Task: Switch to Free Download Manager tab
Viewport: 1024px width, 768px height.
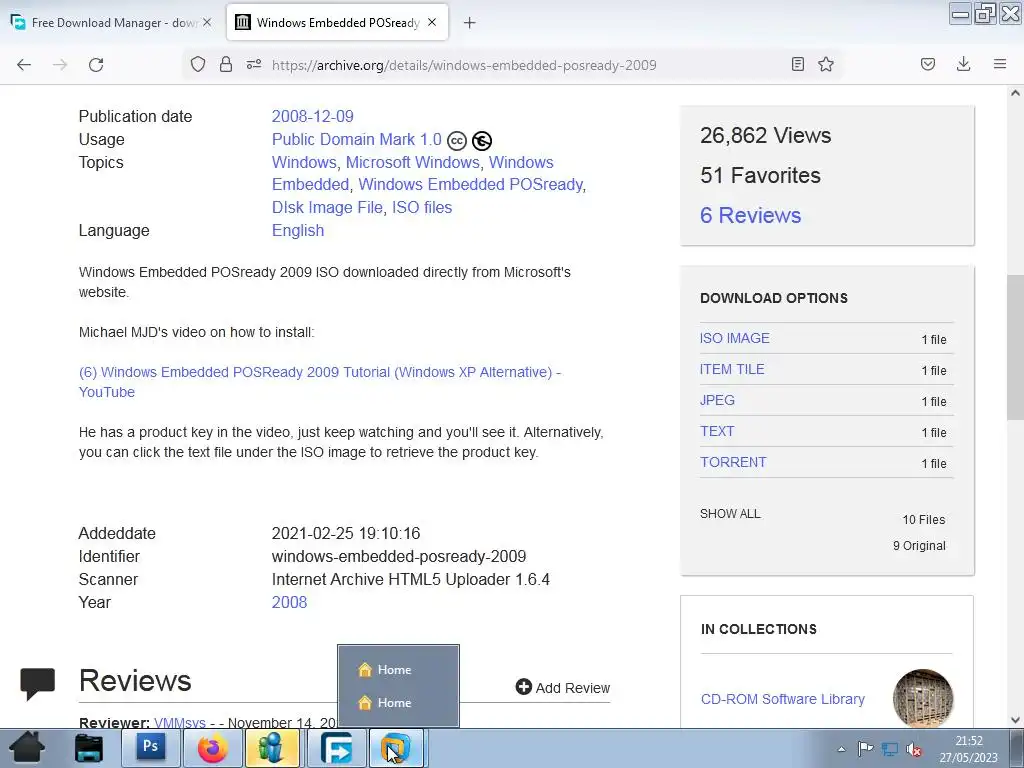Action: [112, 23]
